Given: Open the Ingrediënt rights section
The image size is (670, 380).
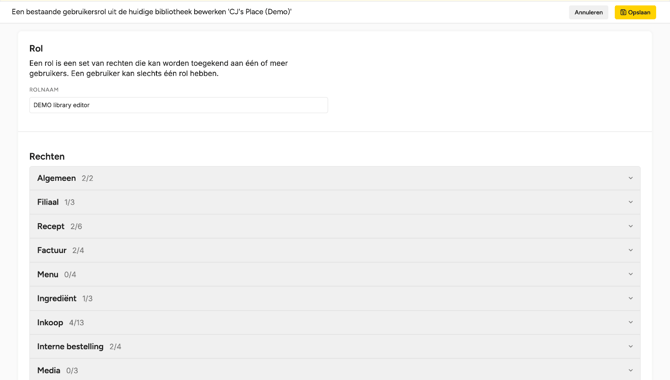Looking at the screenshot, I should pos(335,298).
